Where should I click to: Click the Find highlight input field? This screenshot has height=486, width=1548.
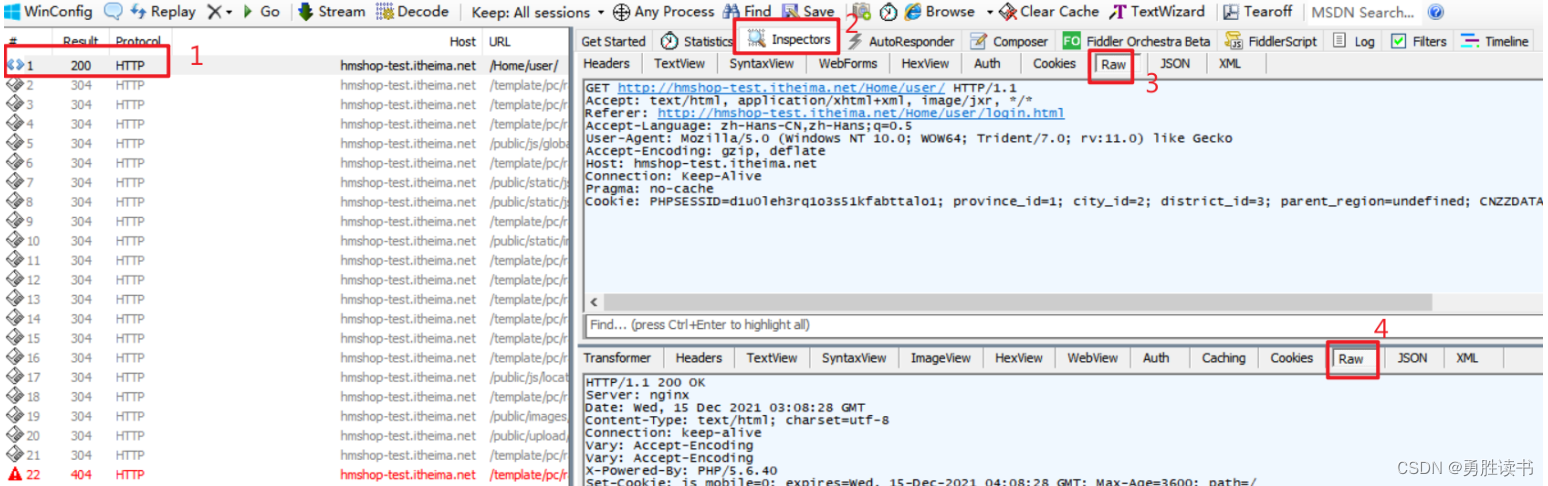[1065, 324]
